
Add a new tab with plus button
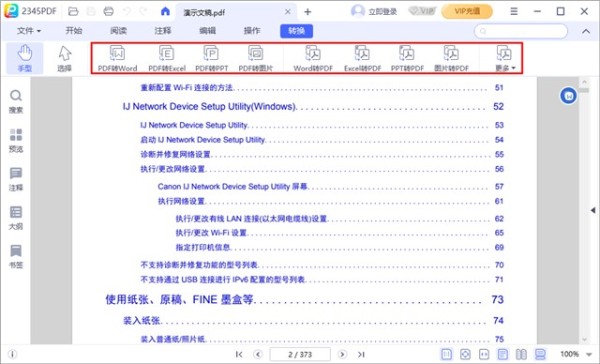point(308,12)
